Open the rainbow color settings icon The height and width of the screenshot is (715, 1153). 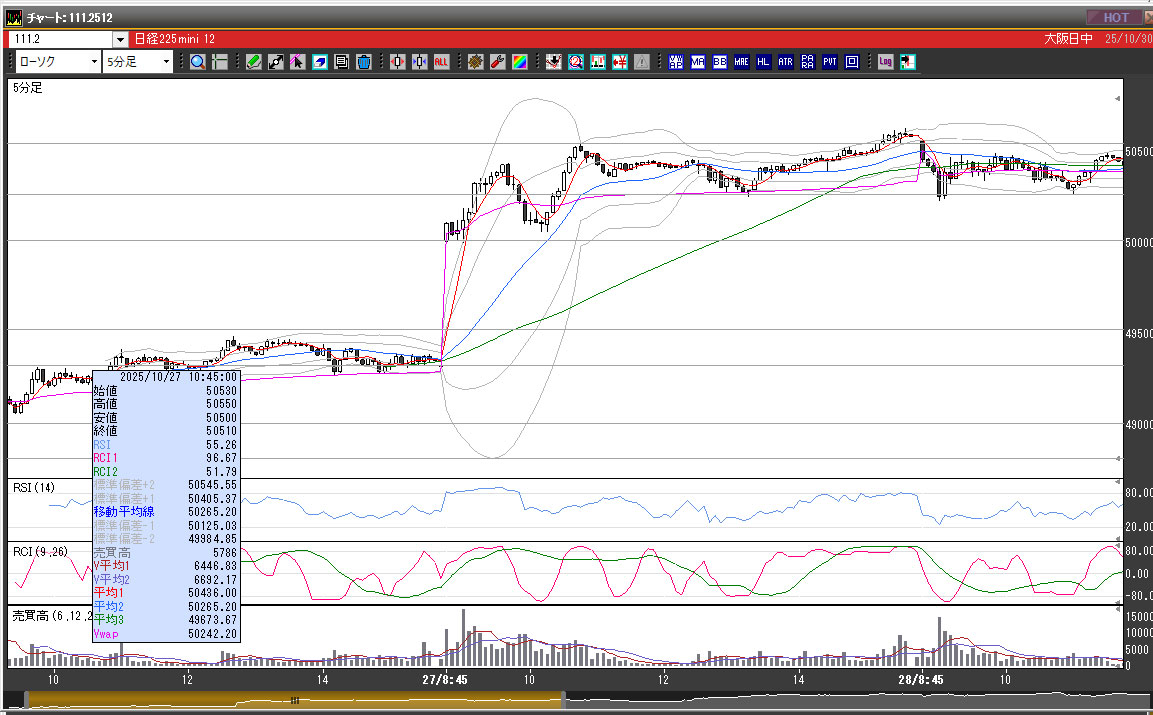click(x=519, y=62)
